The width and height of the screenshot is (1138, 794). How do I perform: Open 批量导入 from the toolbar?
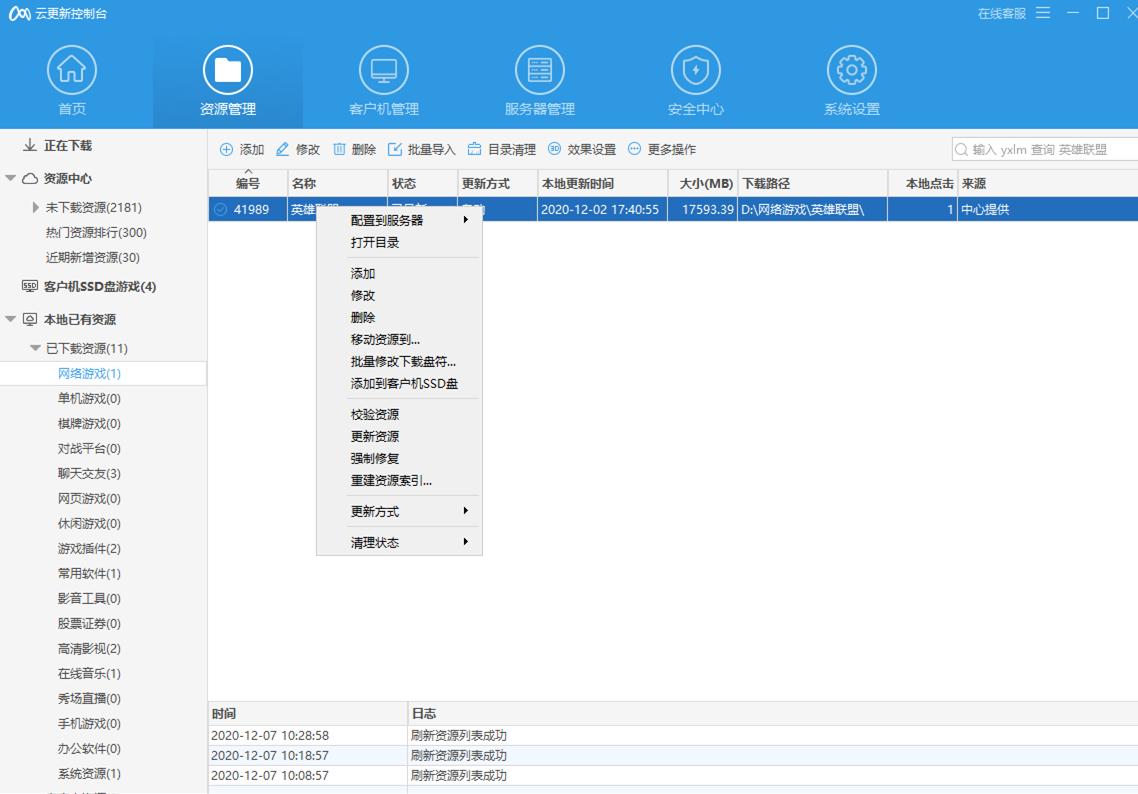click(x=396, y=149)
